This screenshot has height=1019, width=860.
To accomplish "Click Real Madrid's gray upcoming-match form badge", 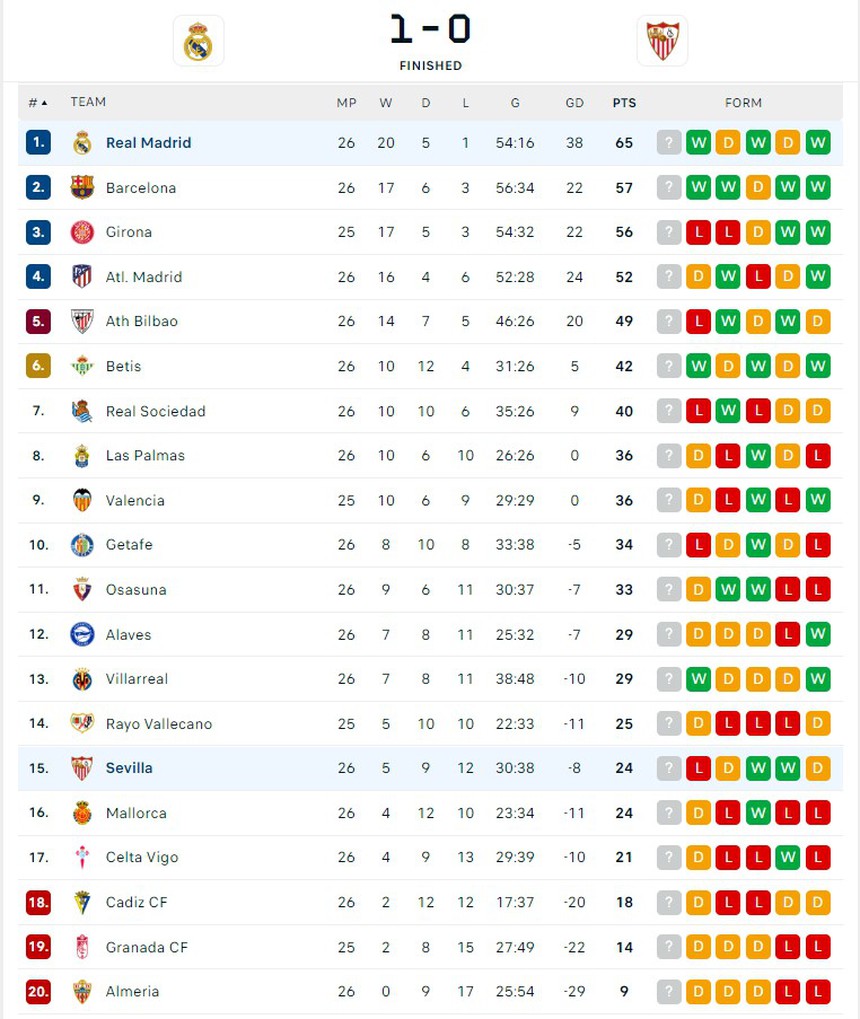I will tap(669, 143).
